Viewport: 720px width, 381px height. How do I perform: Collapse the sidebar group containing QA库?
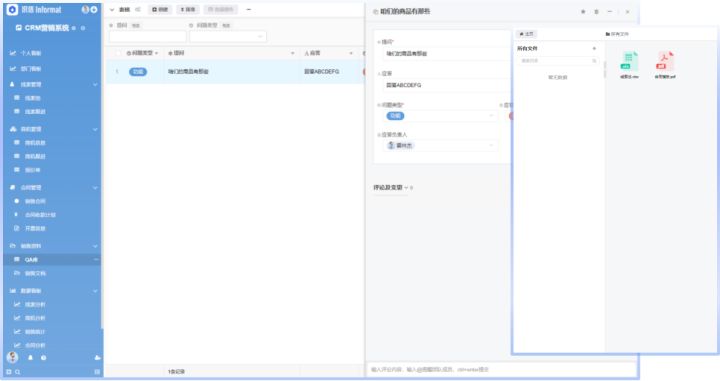point(96,246)
